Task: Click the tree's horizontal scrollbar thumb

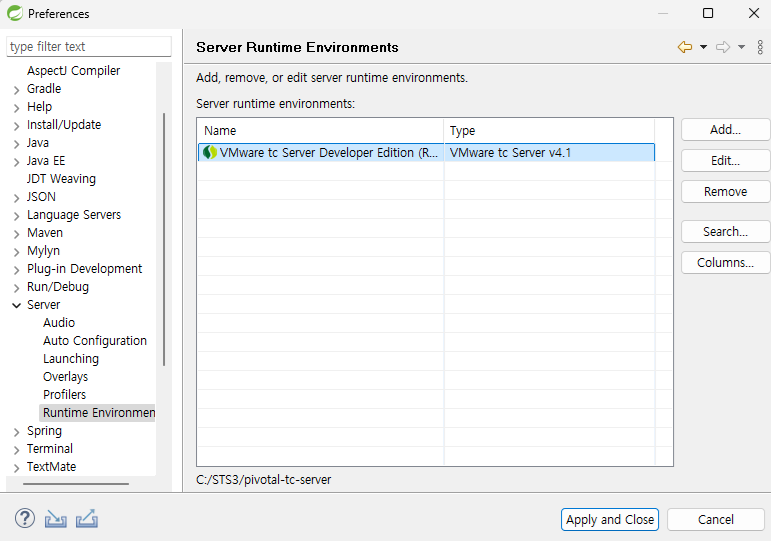Action: coord(76,484)
